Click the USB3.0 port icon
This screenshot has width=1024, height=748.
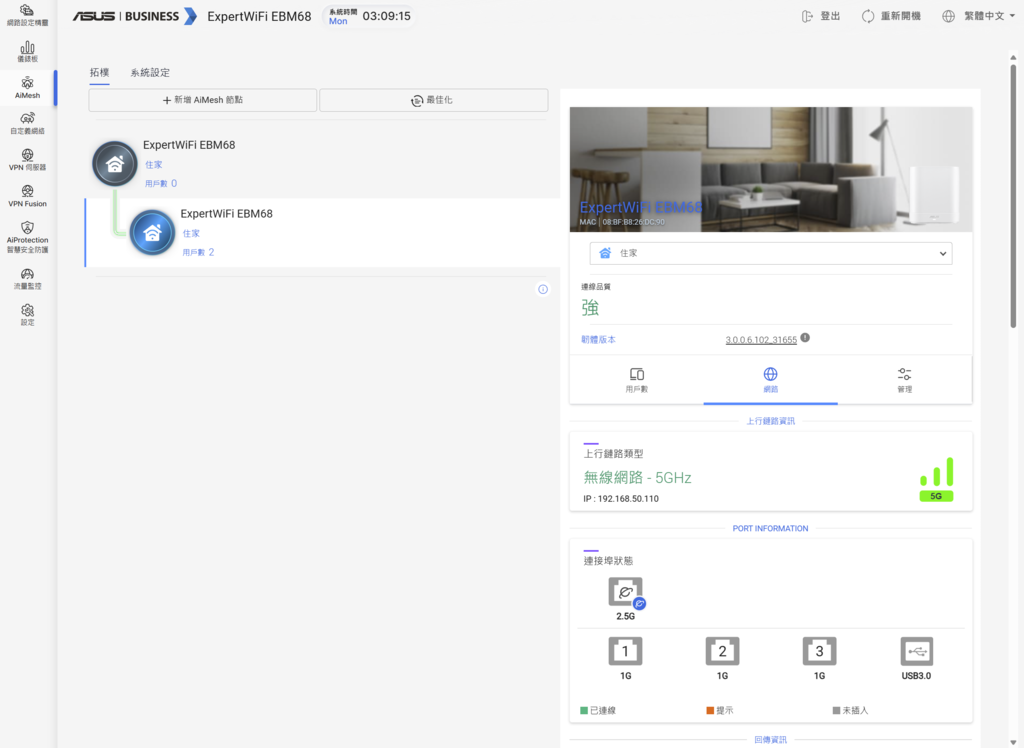click(916, 651)
